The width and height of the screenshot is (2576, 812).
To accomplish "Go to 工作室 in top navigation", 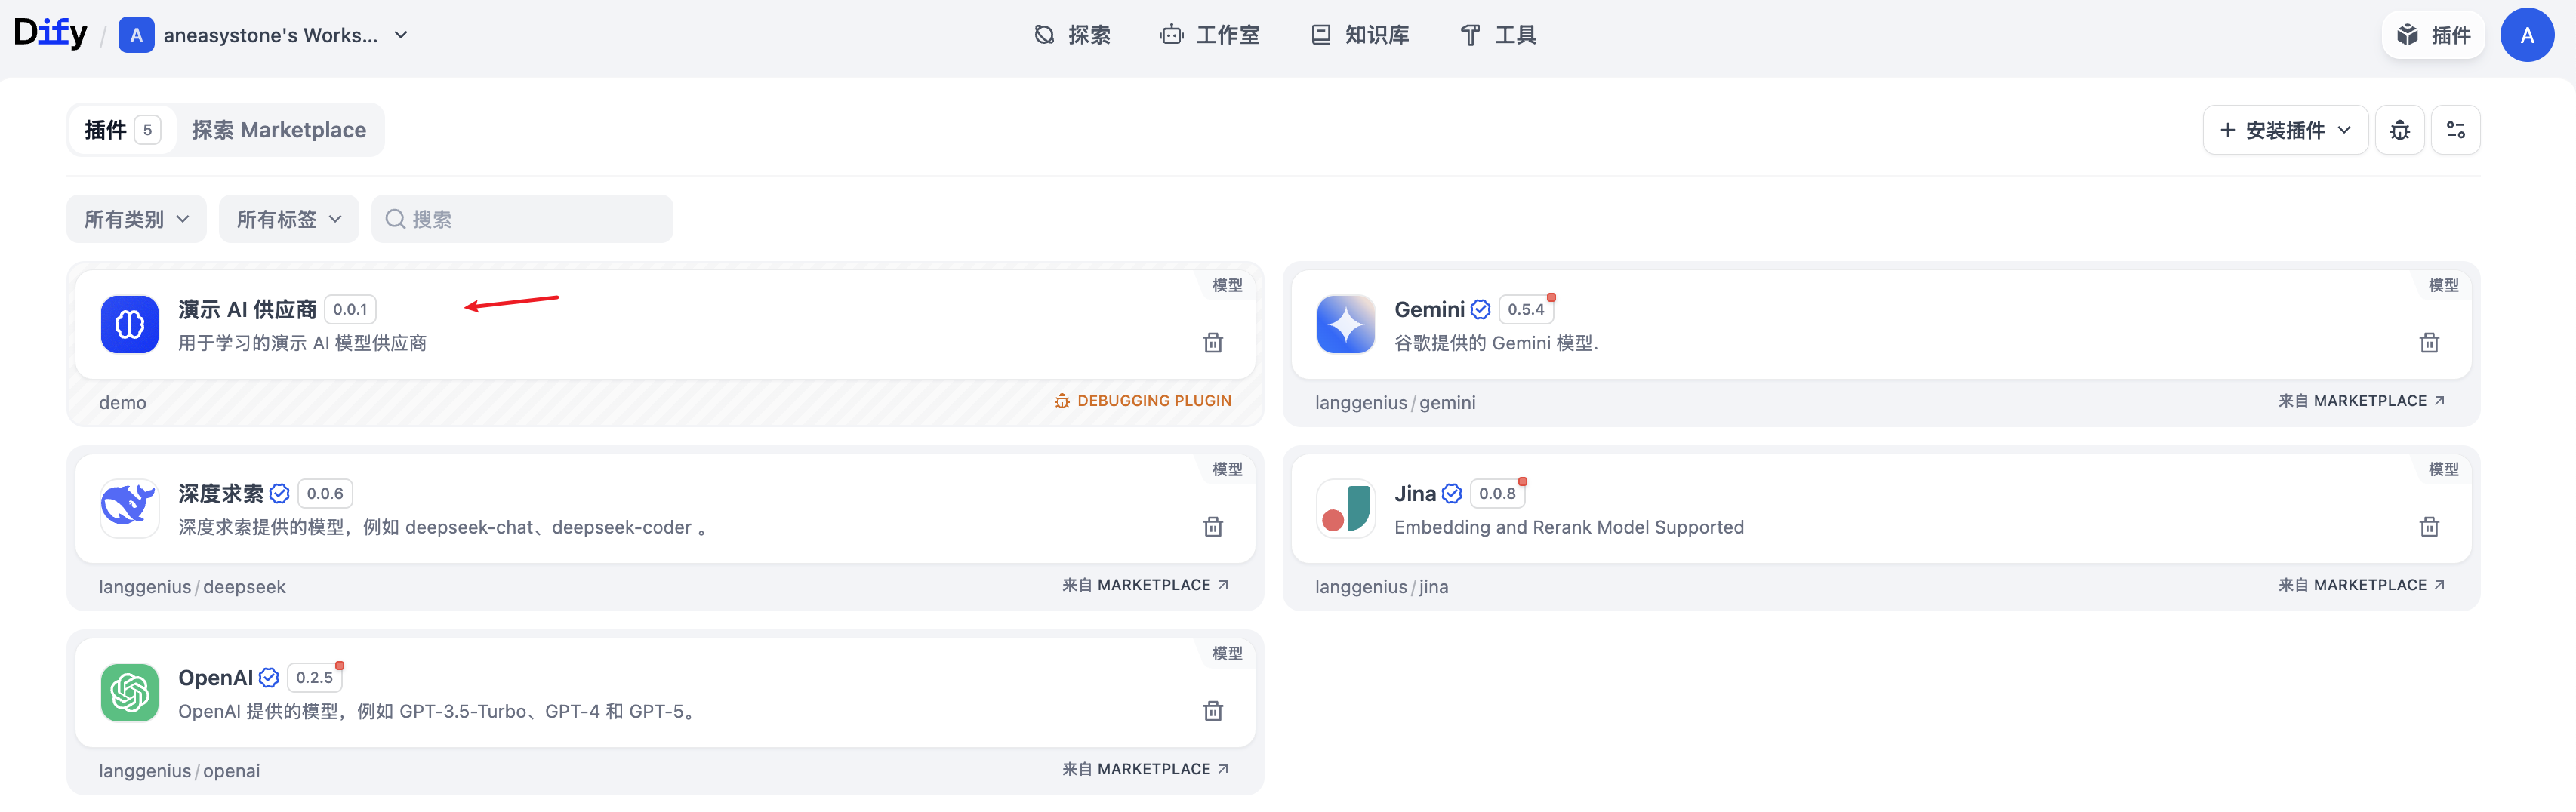I will click(1210, 35).
